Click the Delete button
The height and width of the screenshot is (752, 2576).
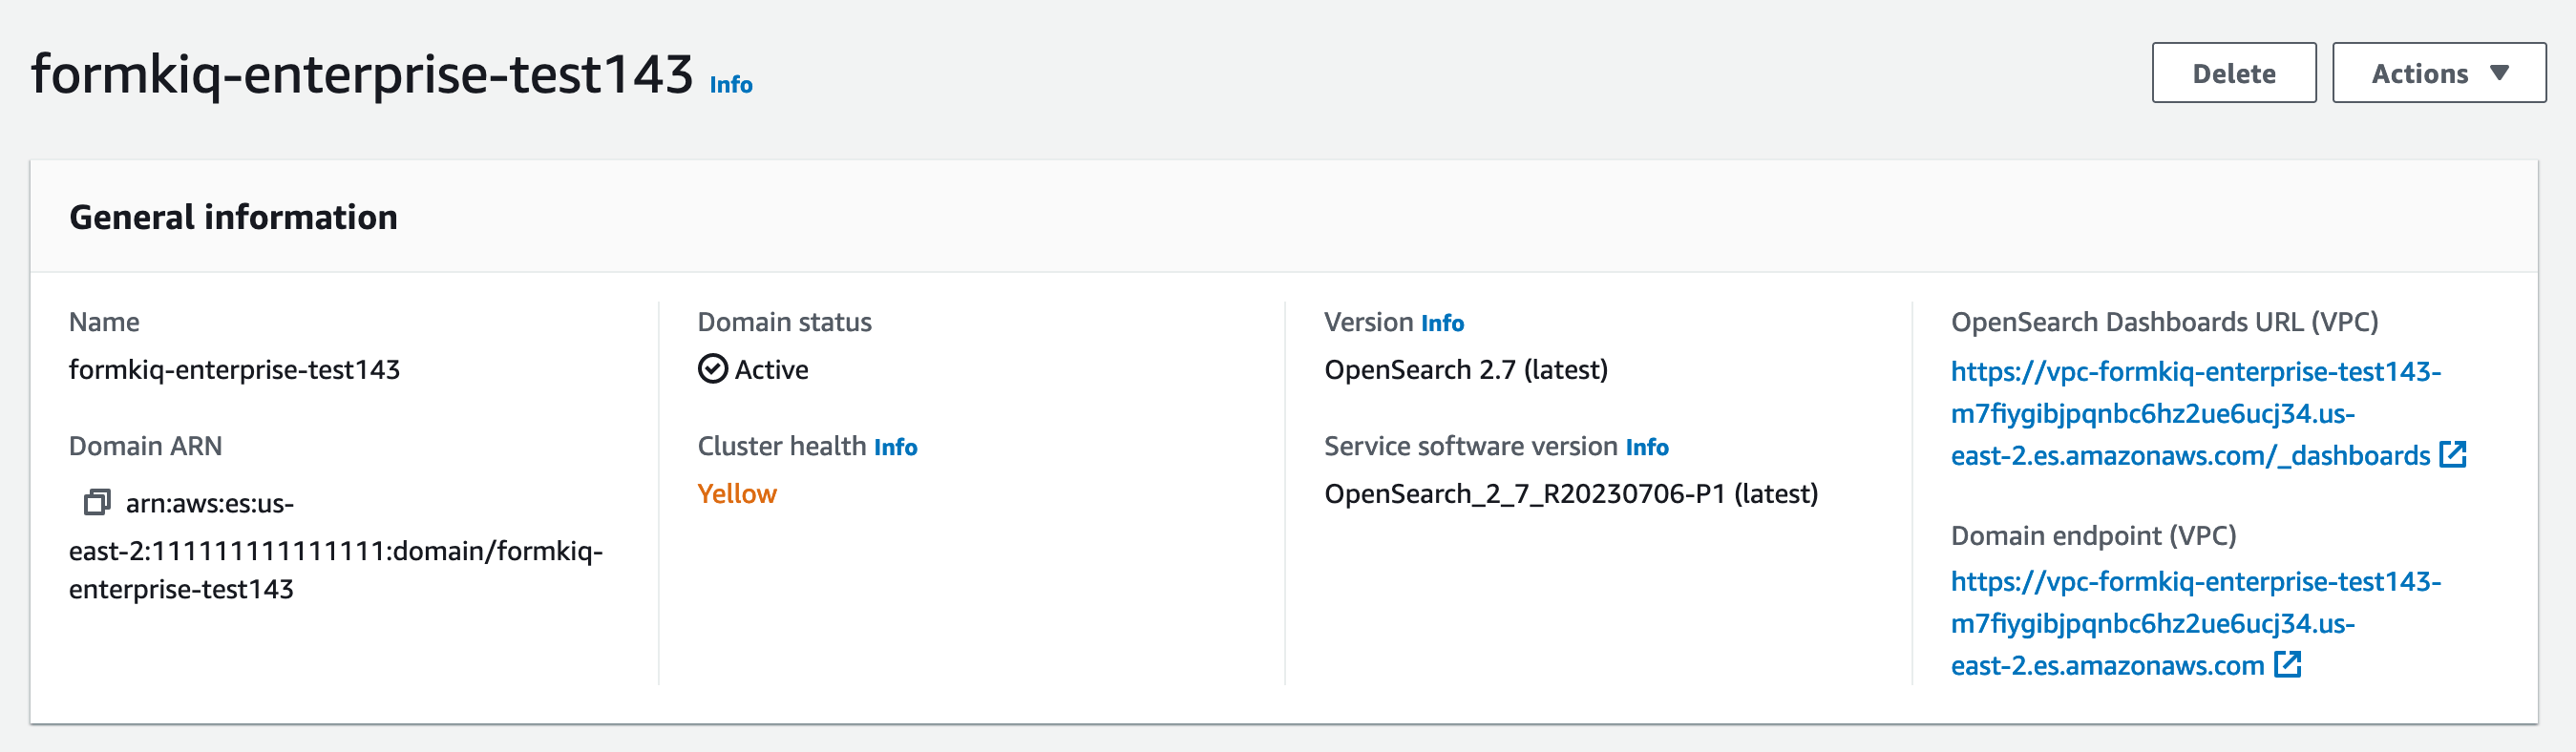(2234, 73)
